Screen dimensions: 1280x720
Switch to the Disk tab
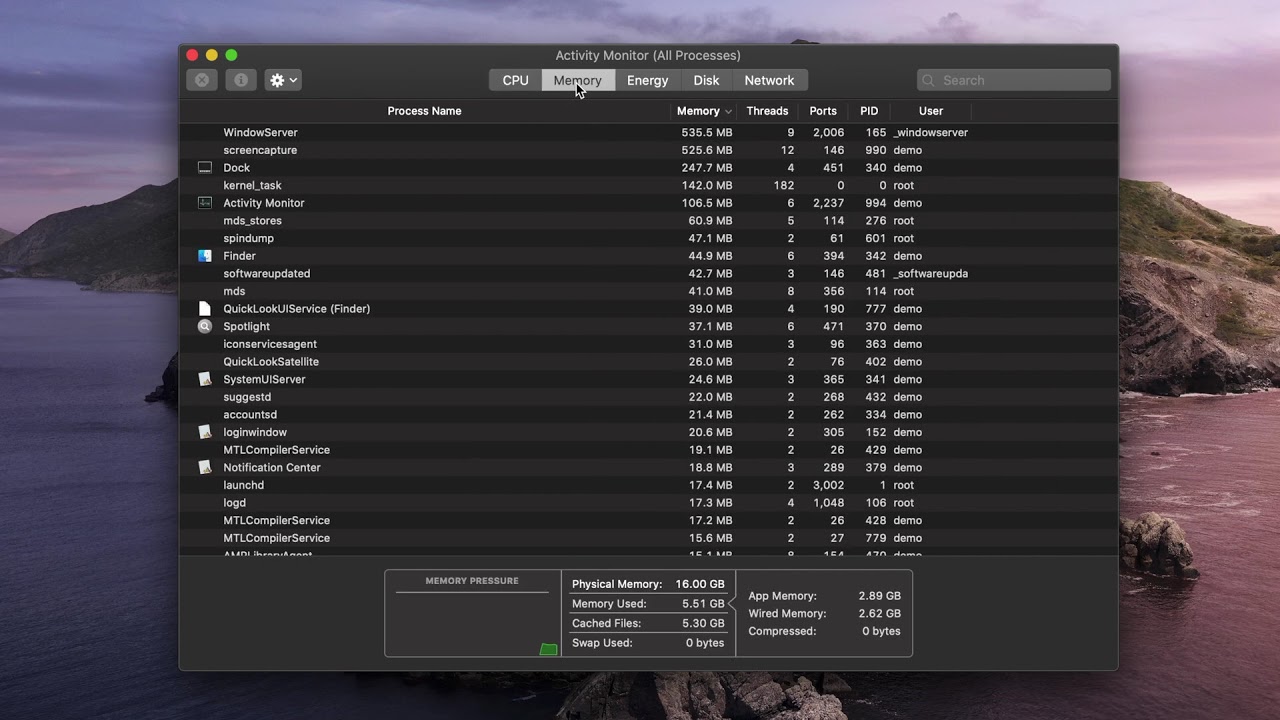click(x=706, y=80)
